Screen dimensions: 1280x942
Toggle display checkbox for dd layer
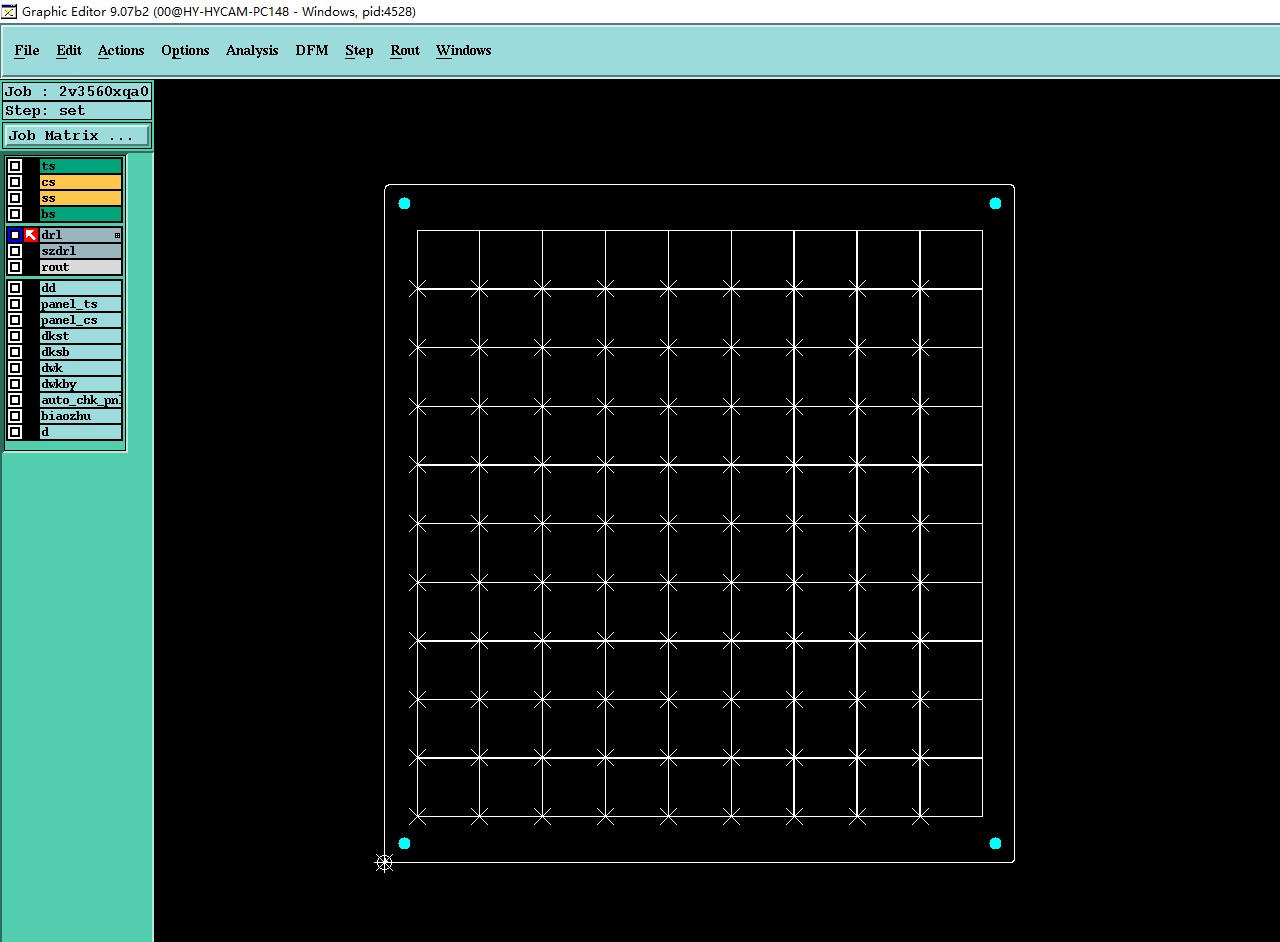point(15,288)
